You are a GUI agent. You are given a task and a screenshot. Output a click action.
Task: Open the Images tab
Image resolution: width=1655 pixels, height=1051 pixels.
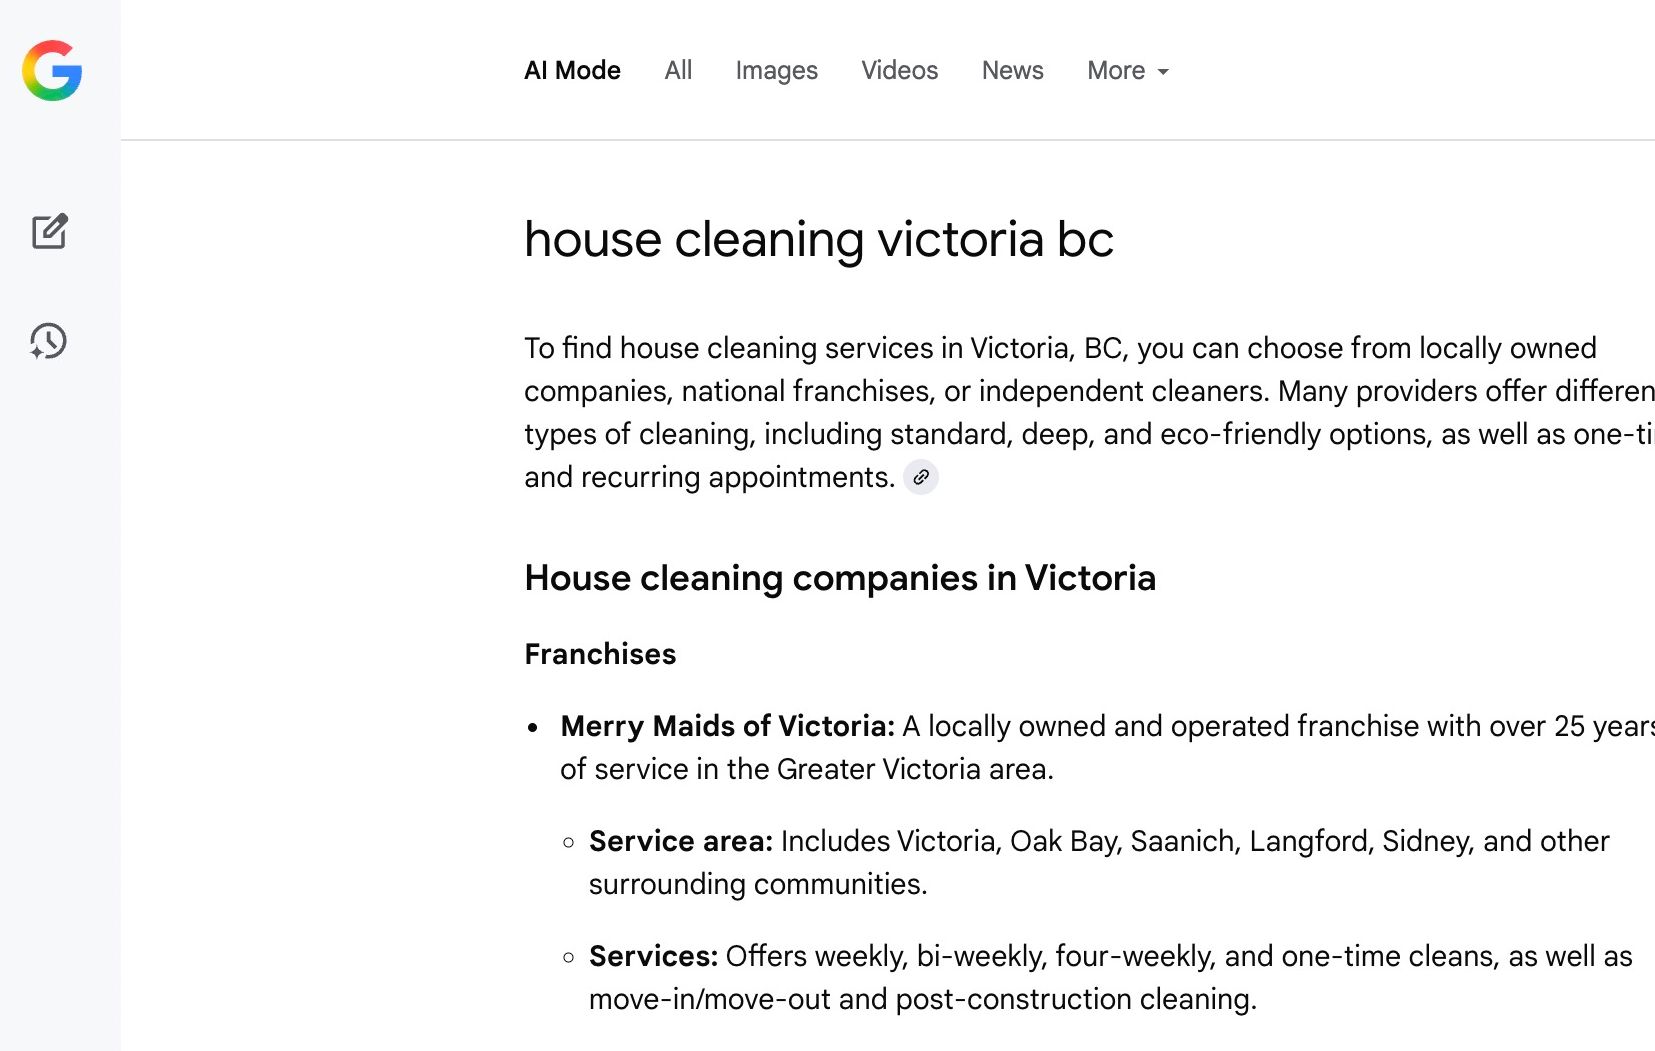coord(776,70)
